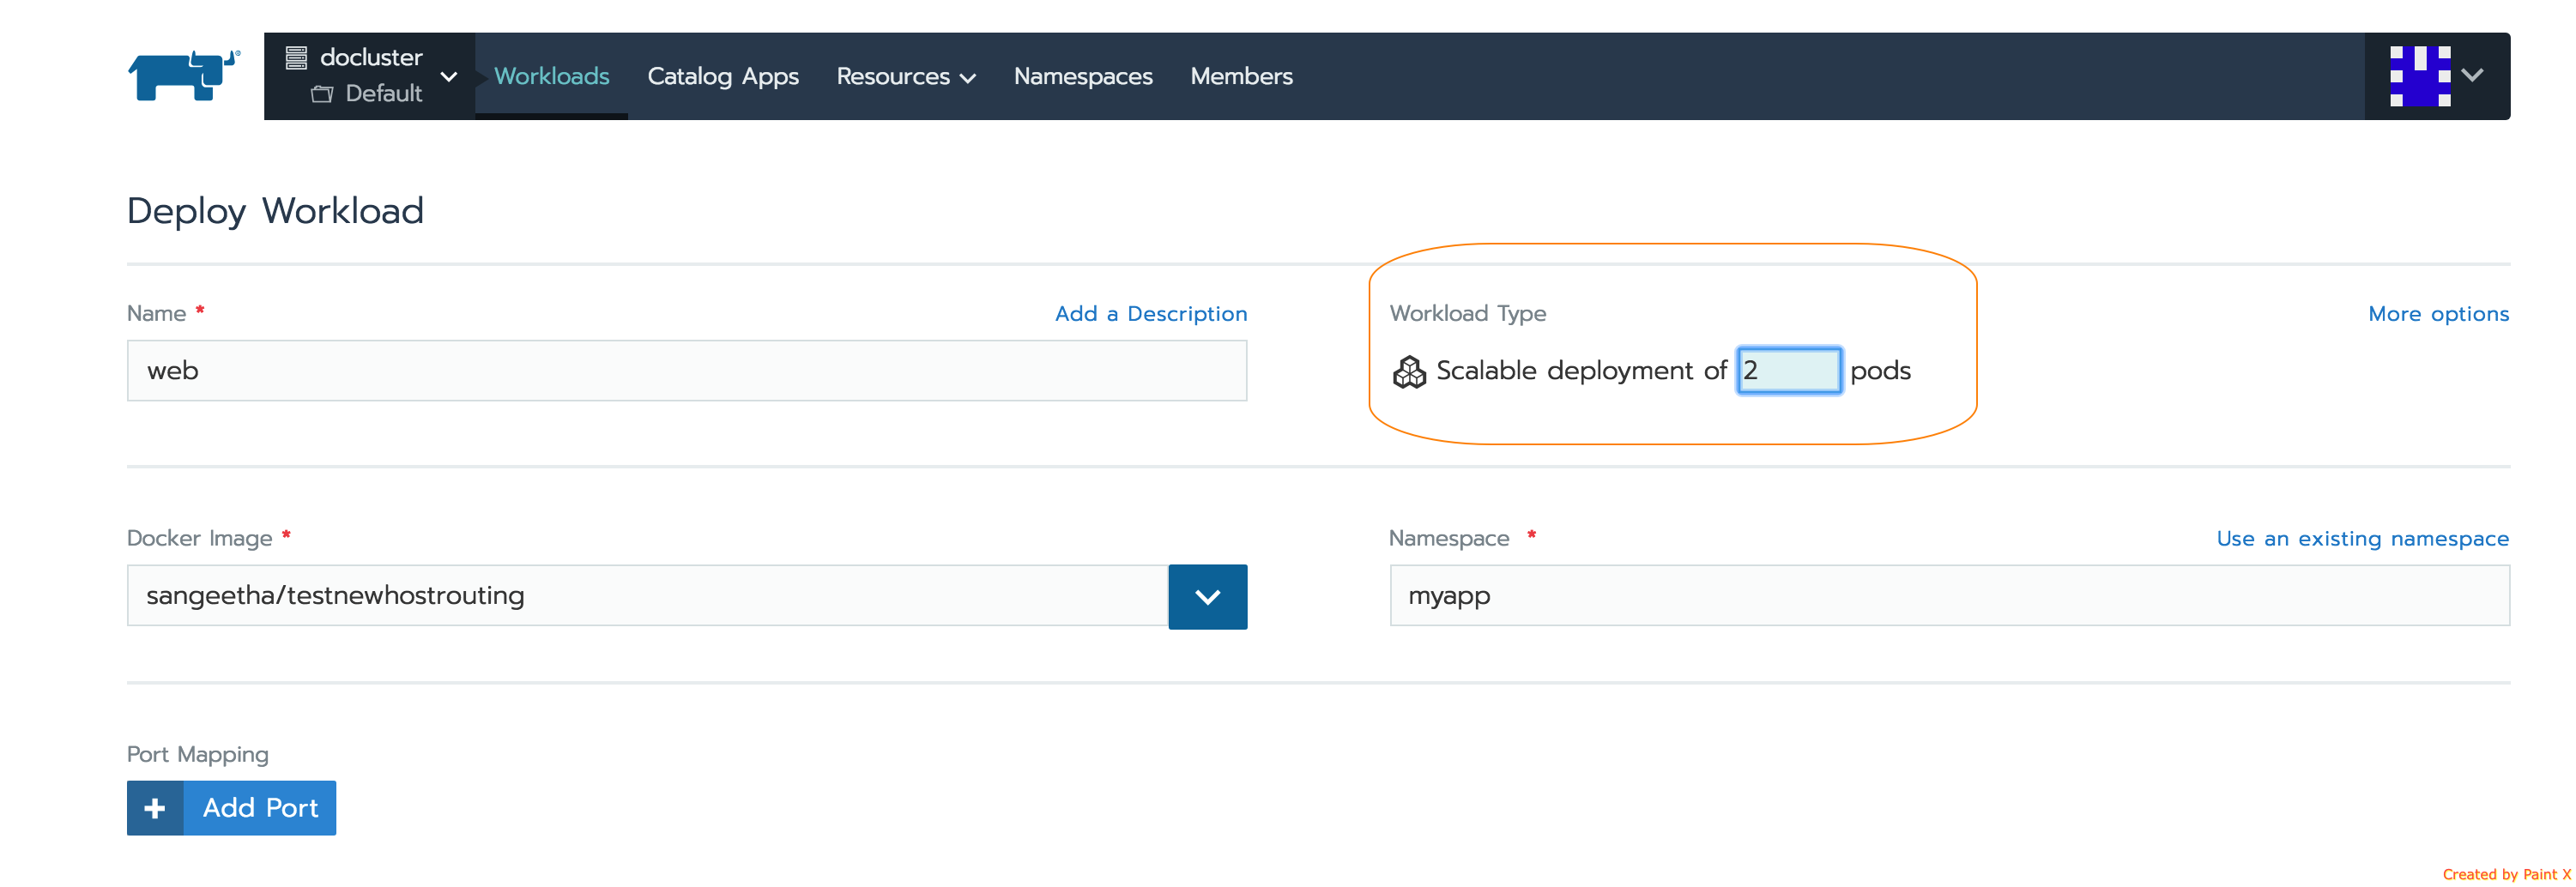Expand the Resources menu
Viewport: 2576px width, 887px height.
tap(905, 76)
